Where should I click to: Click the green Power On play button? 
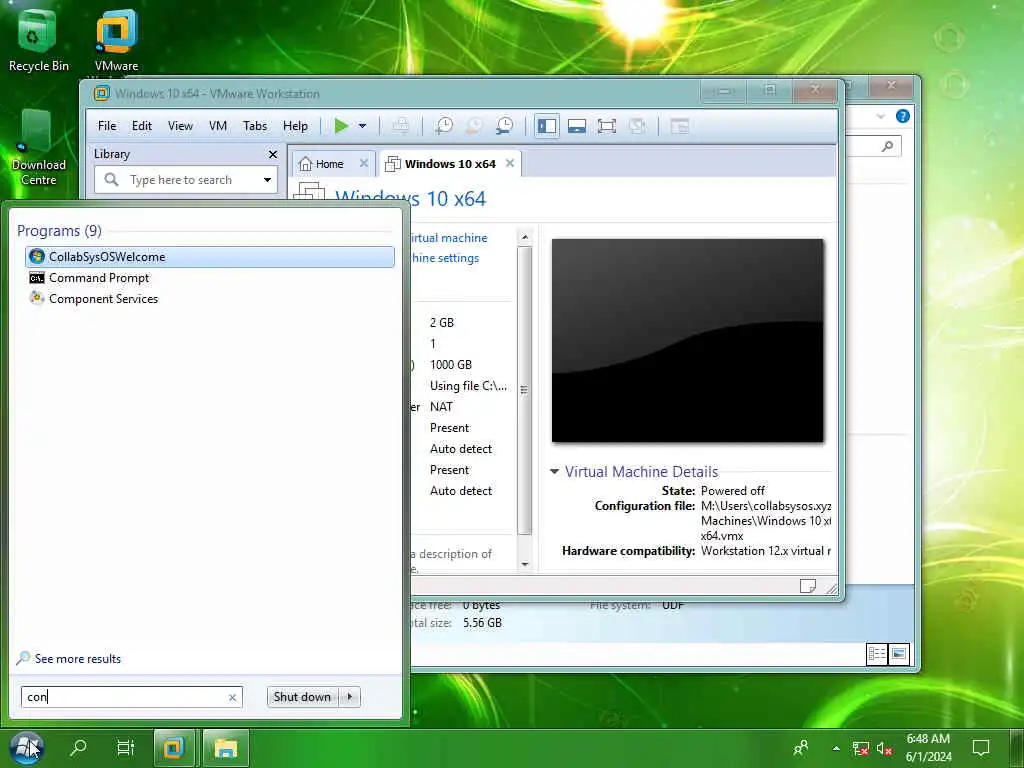[x=341, y=126]
